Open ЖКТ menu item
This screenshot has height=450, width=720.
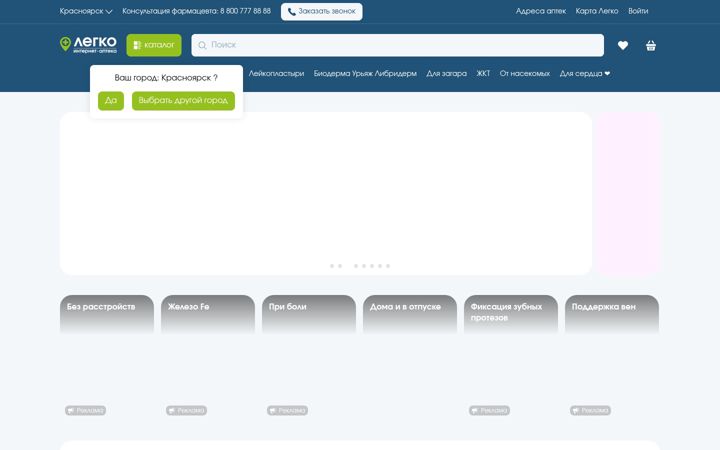(x=483, y=73)
